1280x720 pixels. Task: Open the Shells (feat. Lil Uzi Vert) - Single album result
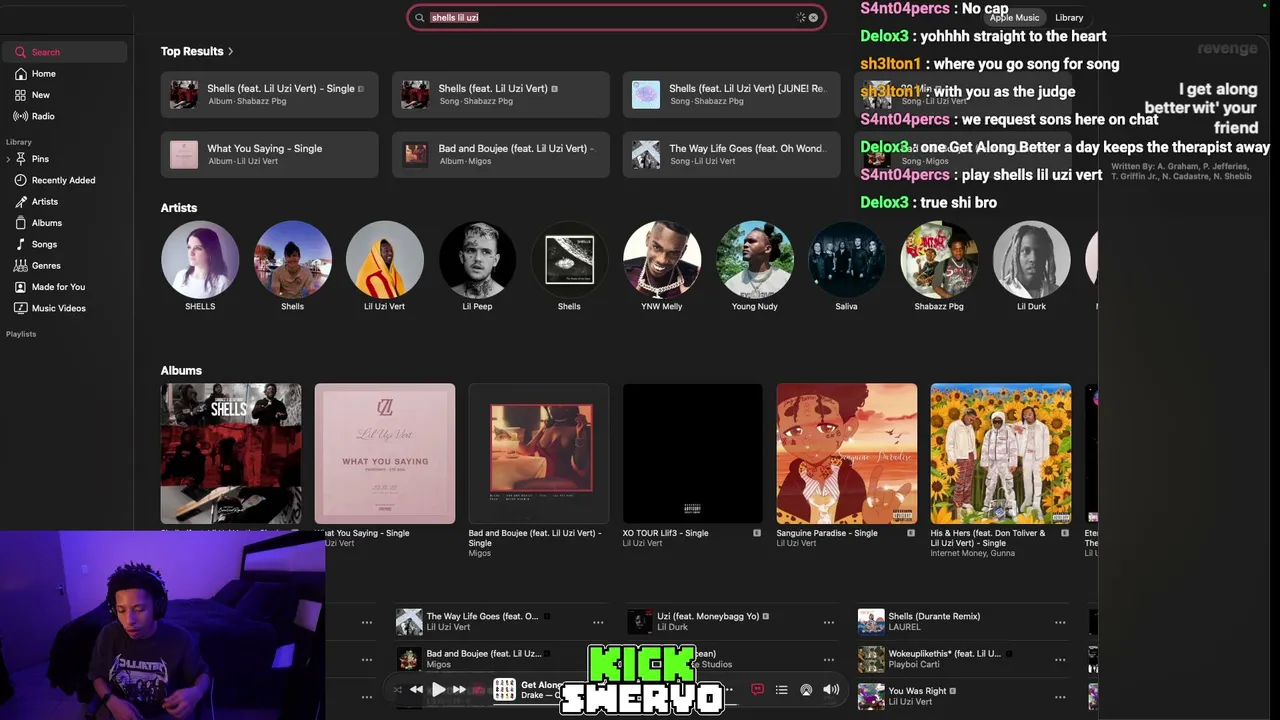[x=270, y=94]
